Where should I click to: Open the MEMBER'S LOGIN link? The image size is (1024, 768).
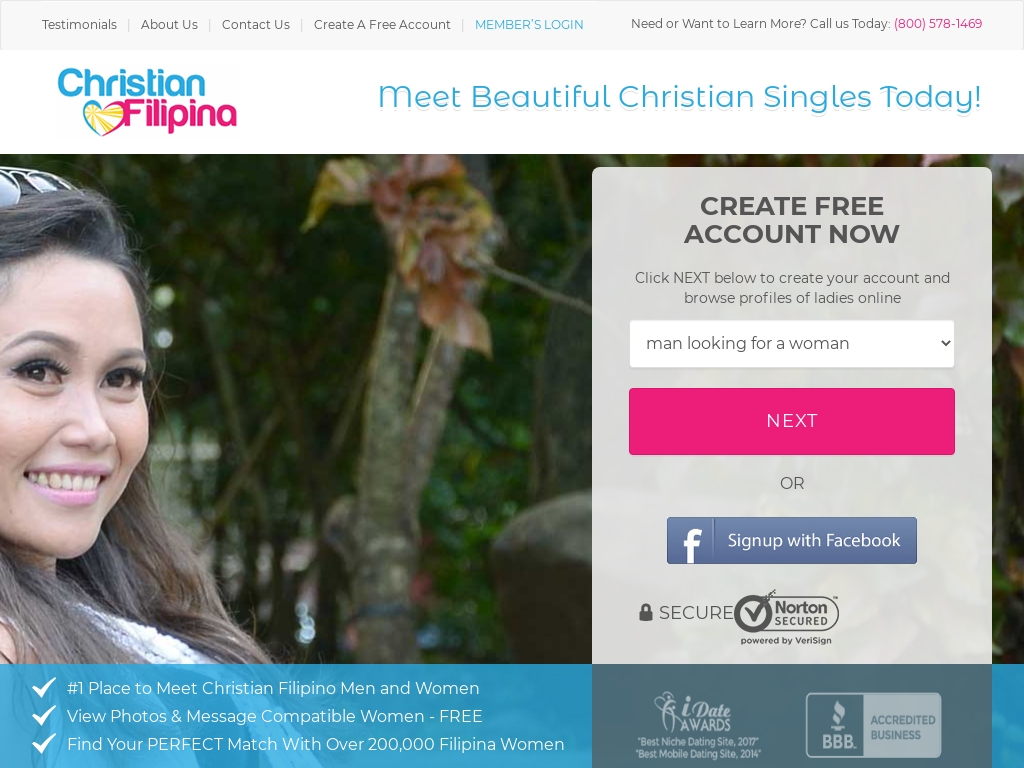[x=529, y=25]
